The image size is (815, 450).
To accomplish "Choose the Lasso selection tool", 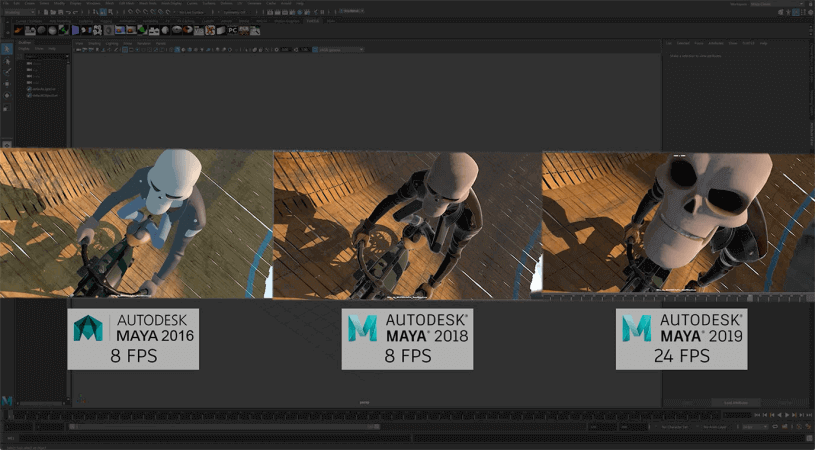I will click(7, 61).
